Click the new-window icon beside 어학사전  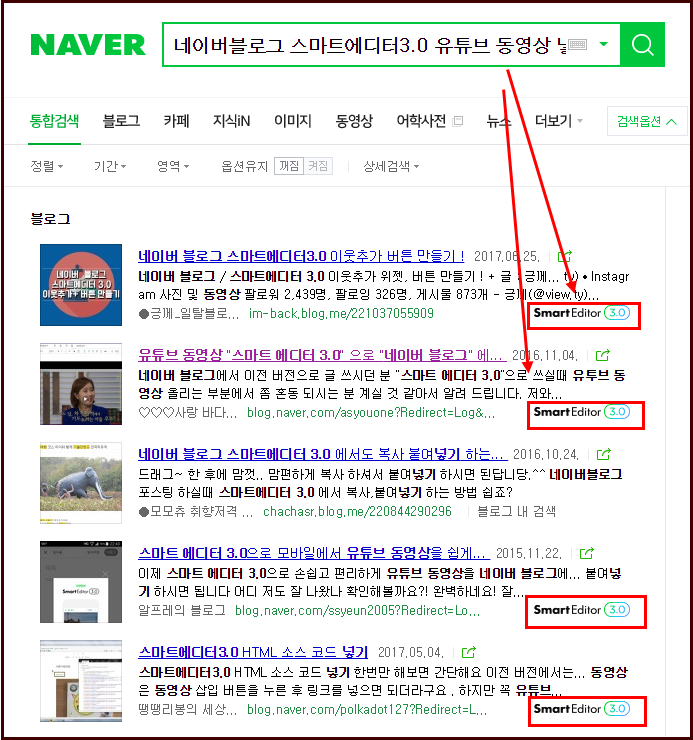457,121
